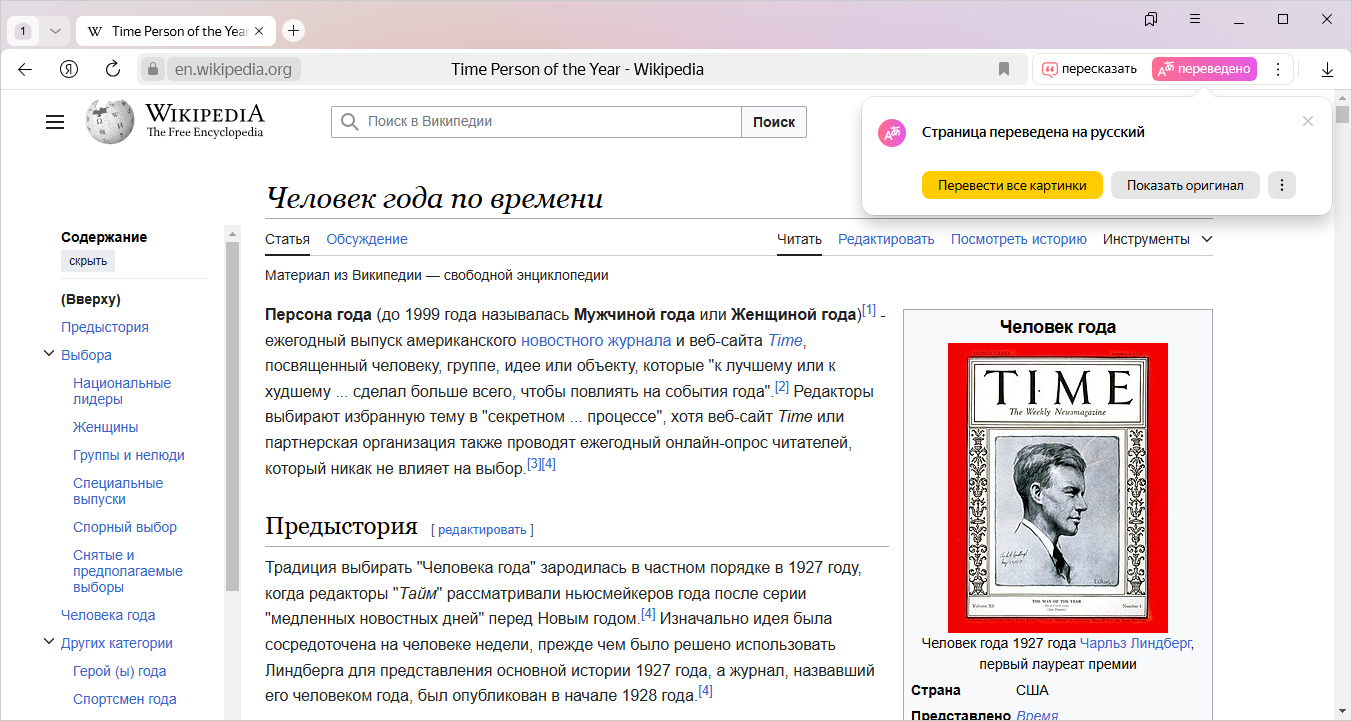Open Wikipedia hamburger main menu
The image size is (1352, 721).
tap(55, 122)
